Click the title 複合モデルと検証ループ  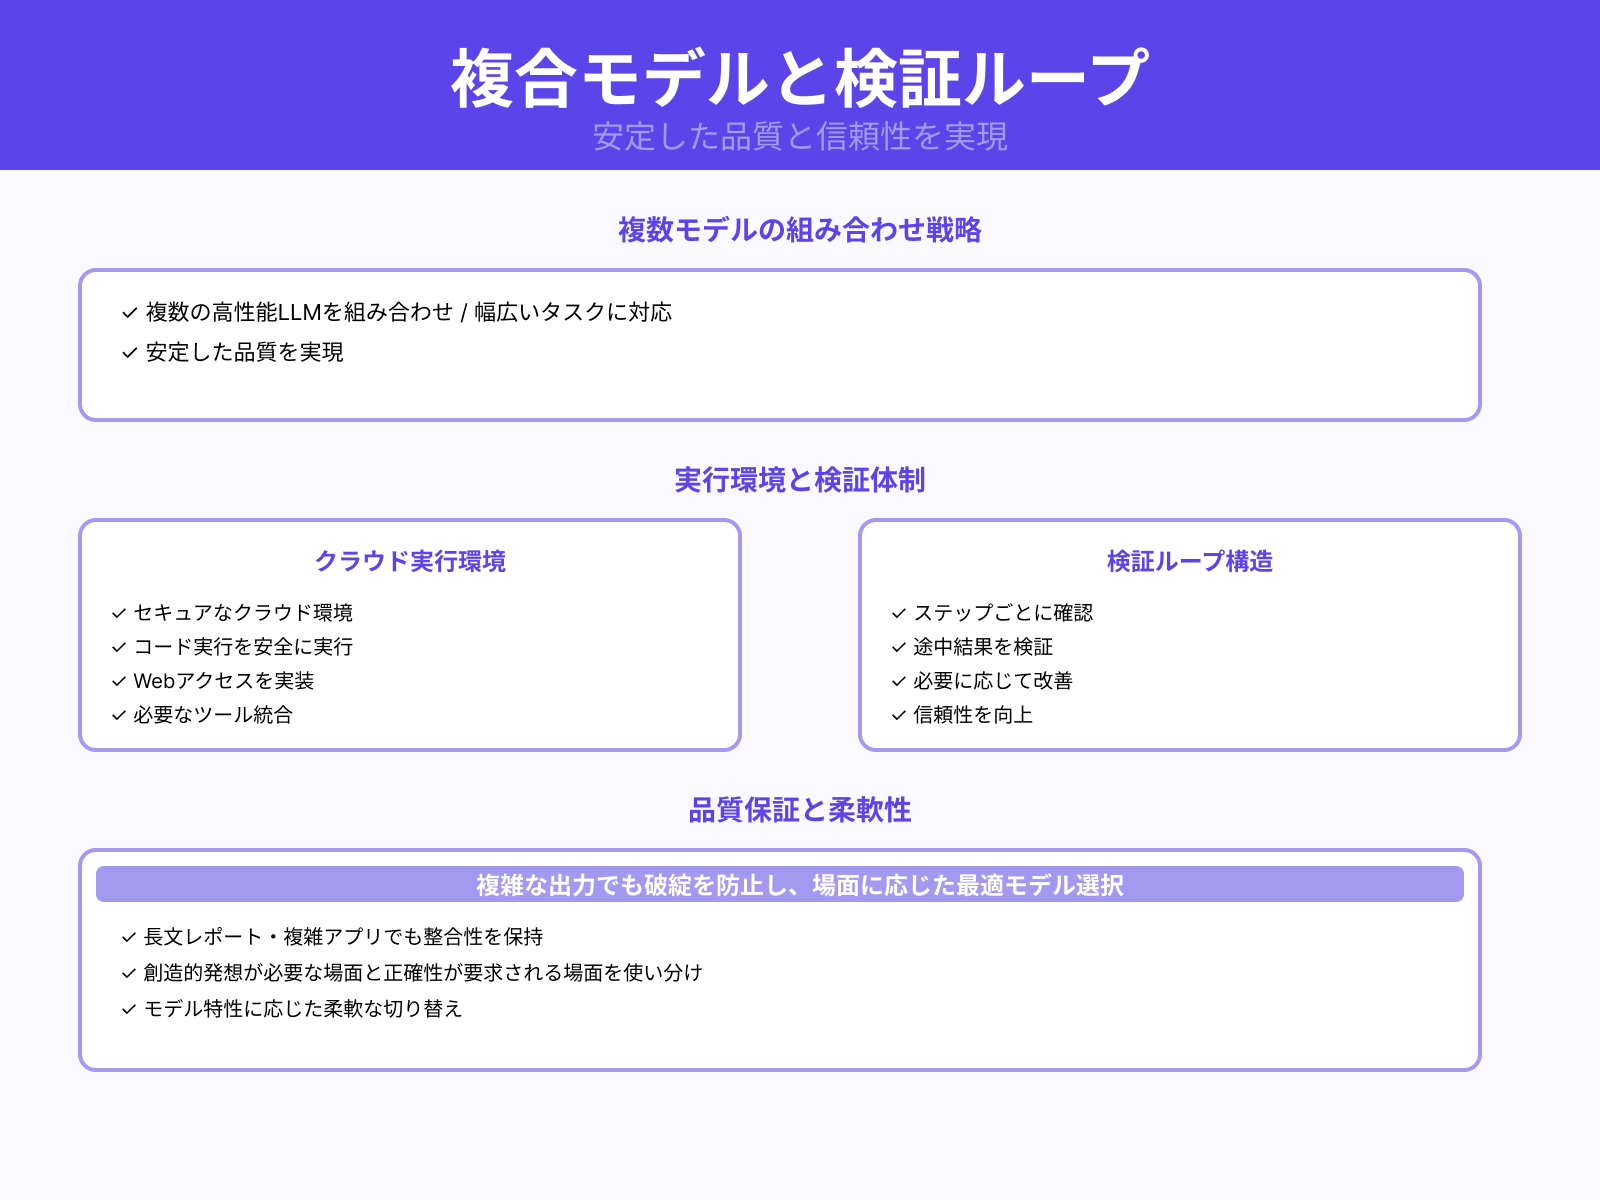coord(800,75)
